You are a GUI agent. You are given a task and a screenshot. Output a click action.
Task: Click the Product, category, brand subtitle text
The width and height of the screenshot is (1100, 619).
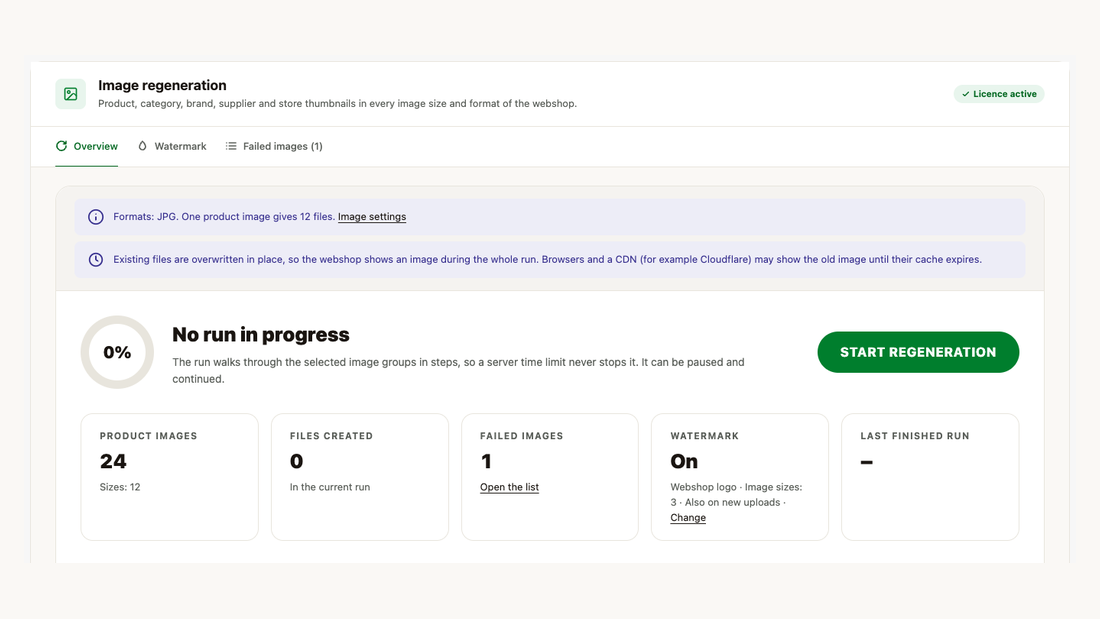point(337,104)
